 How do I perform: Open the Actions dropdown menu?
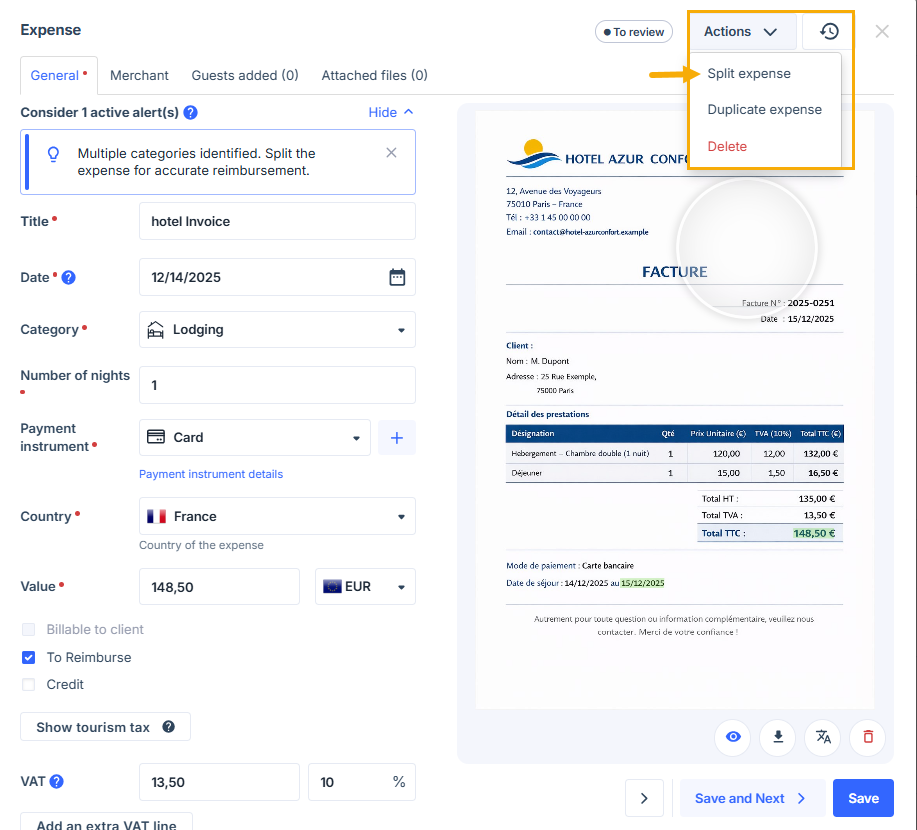(x=741, y=32)
